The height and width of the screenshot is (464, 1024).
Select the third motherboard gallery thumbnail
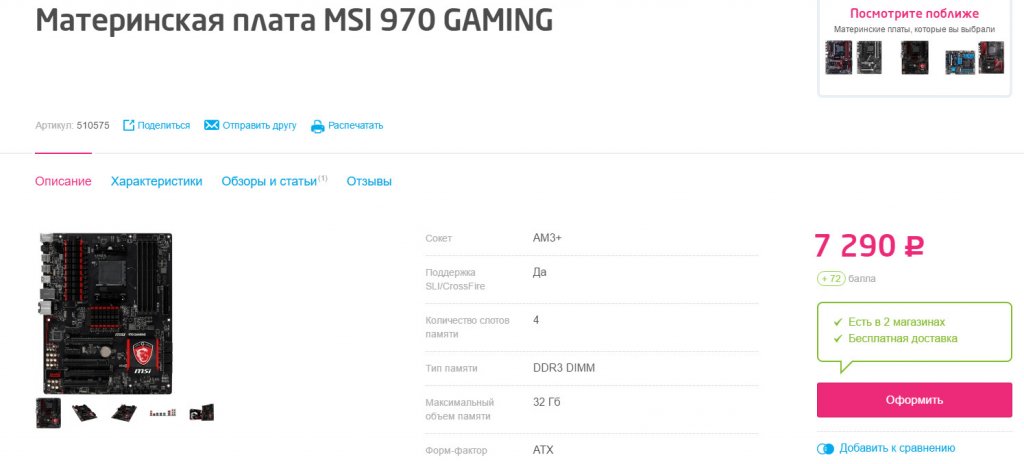point(123,412)
